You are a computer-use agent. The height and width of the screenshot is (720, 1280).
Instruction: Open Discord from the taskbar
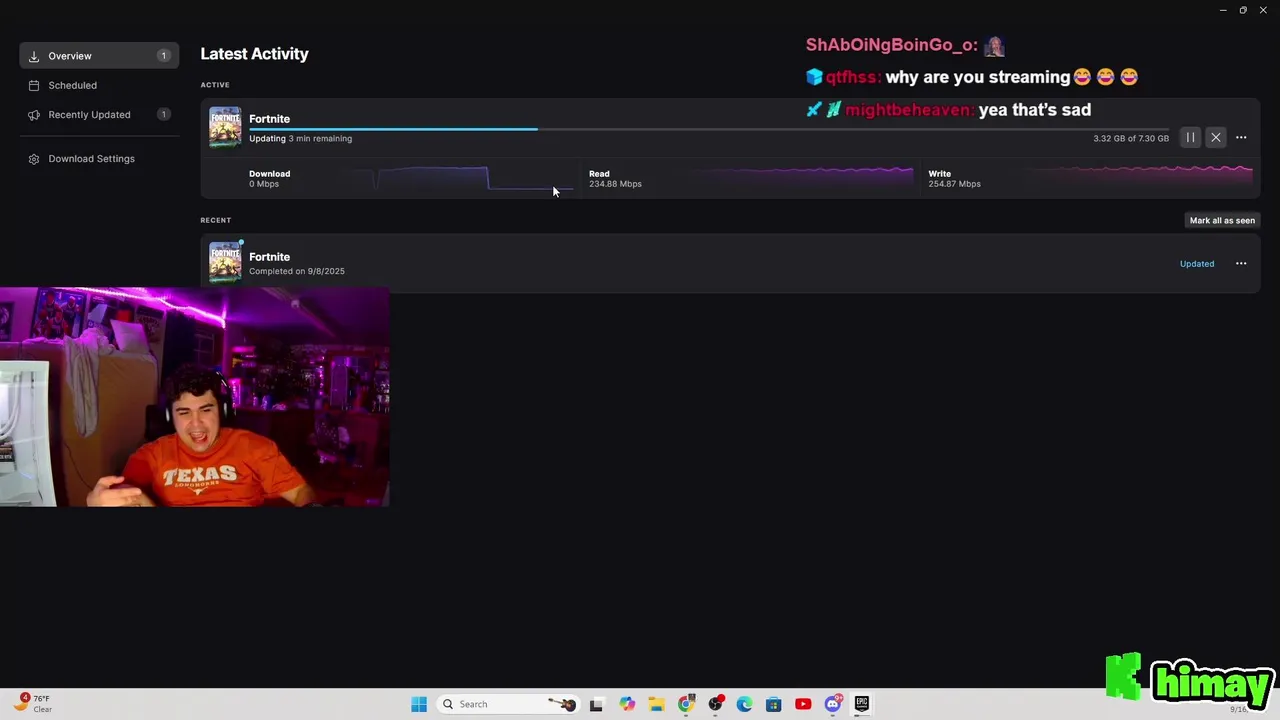[832, 704]
